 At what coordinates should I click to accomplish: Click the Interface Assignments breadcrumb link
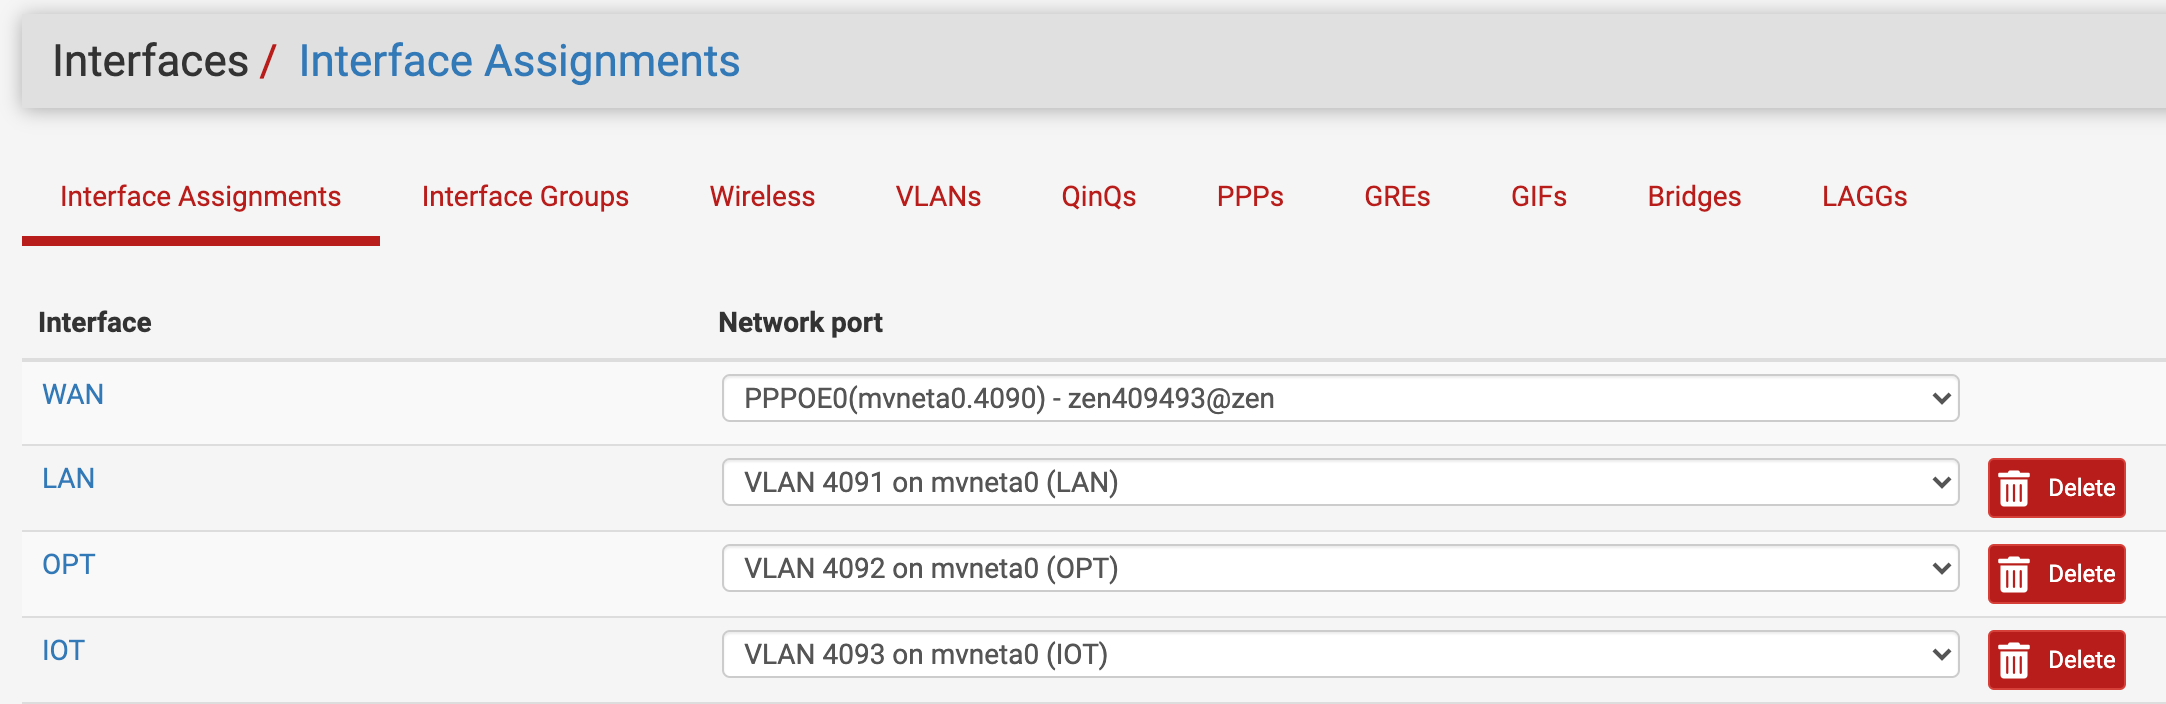(x=519, y=61)
